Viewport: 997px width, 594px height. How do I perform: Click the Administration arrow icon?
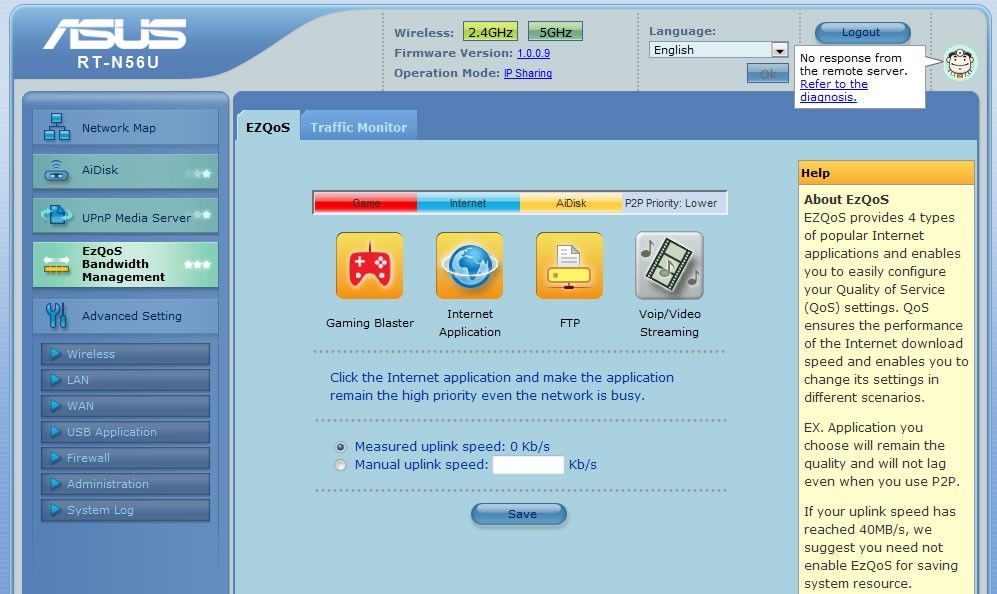[x=55, y=484]
